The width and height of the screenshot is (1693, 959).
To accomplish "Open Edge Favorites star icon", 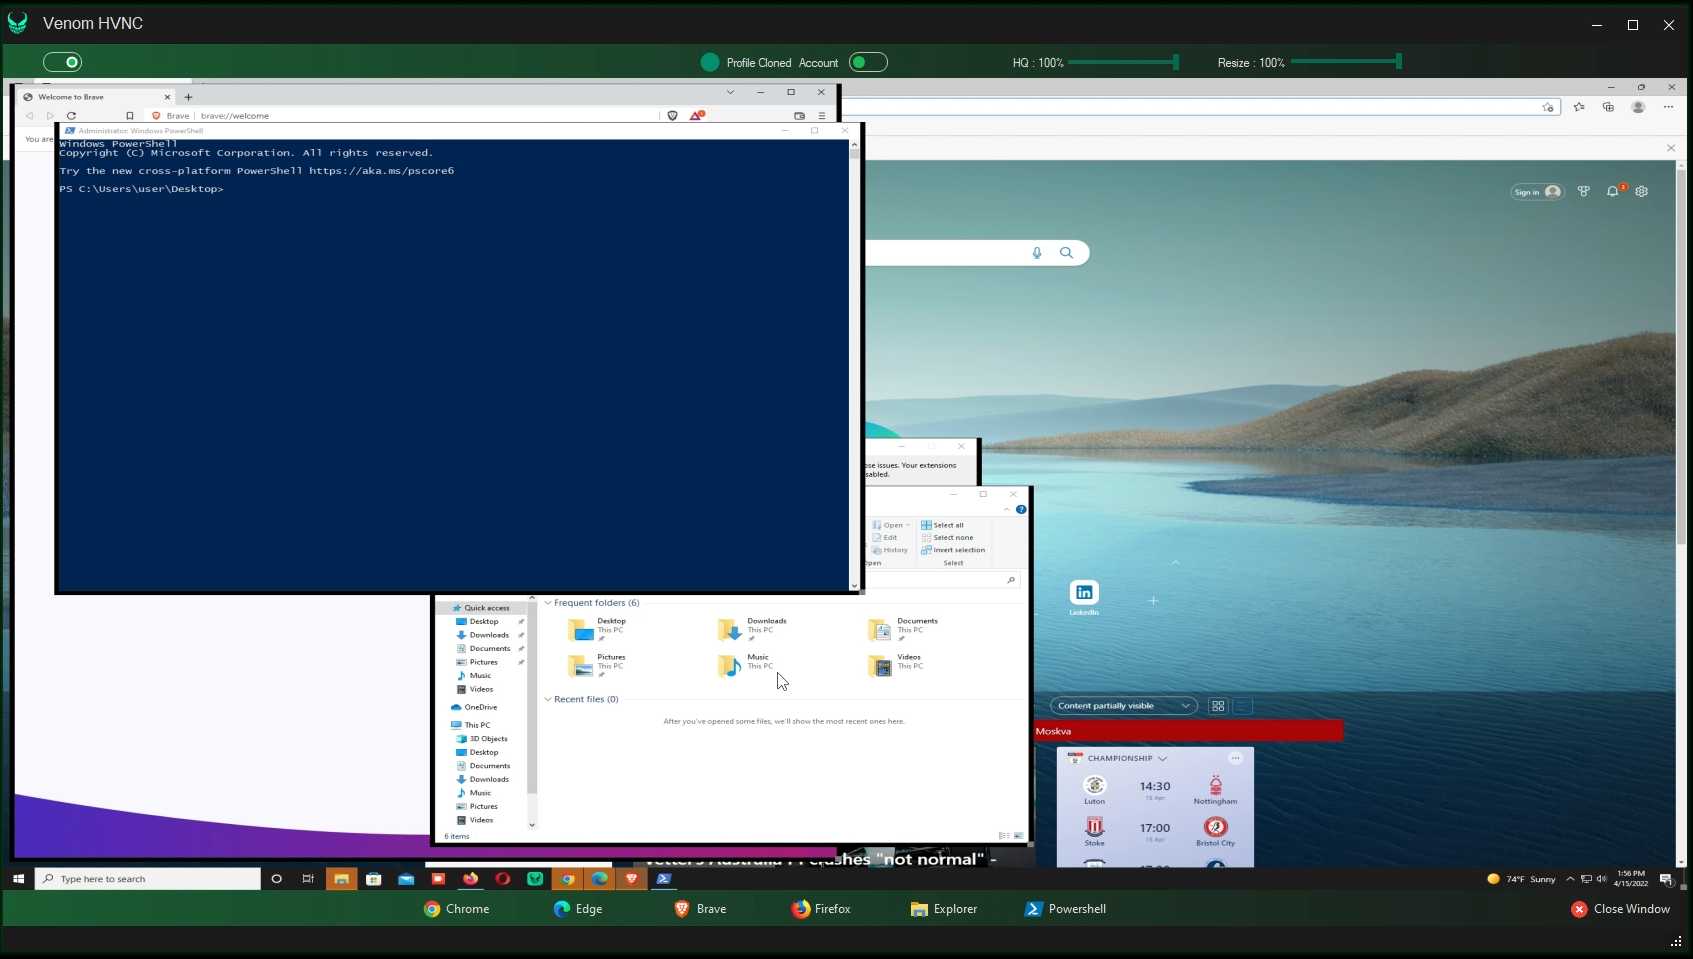I will [x=1579, y=107].
